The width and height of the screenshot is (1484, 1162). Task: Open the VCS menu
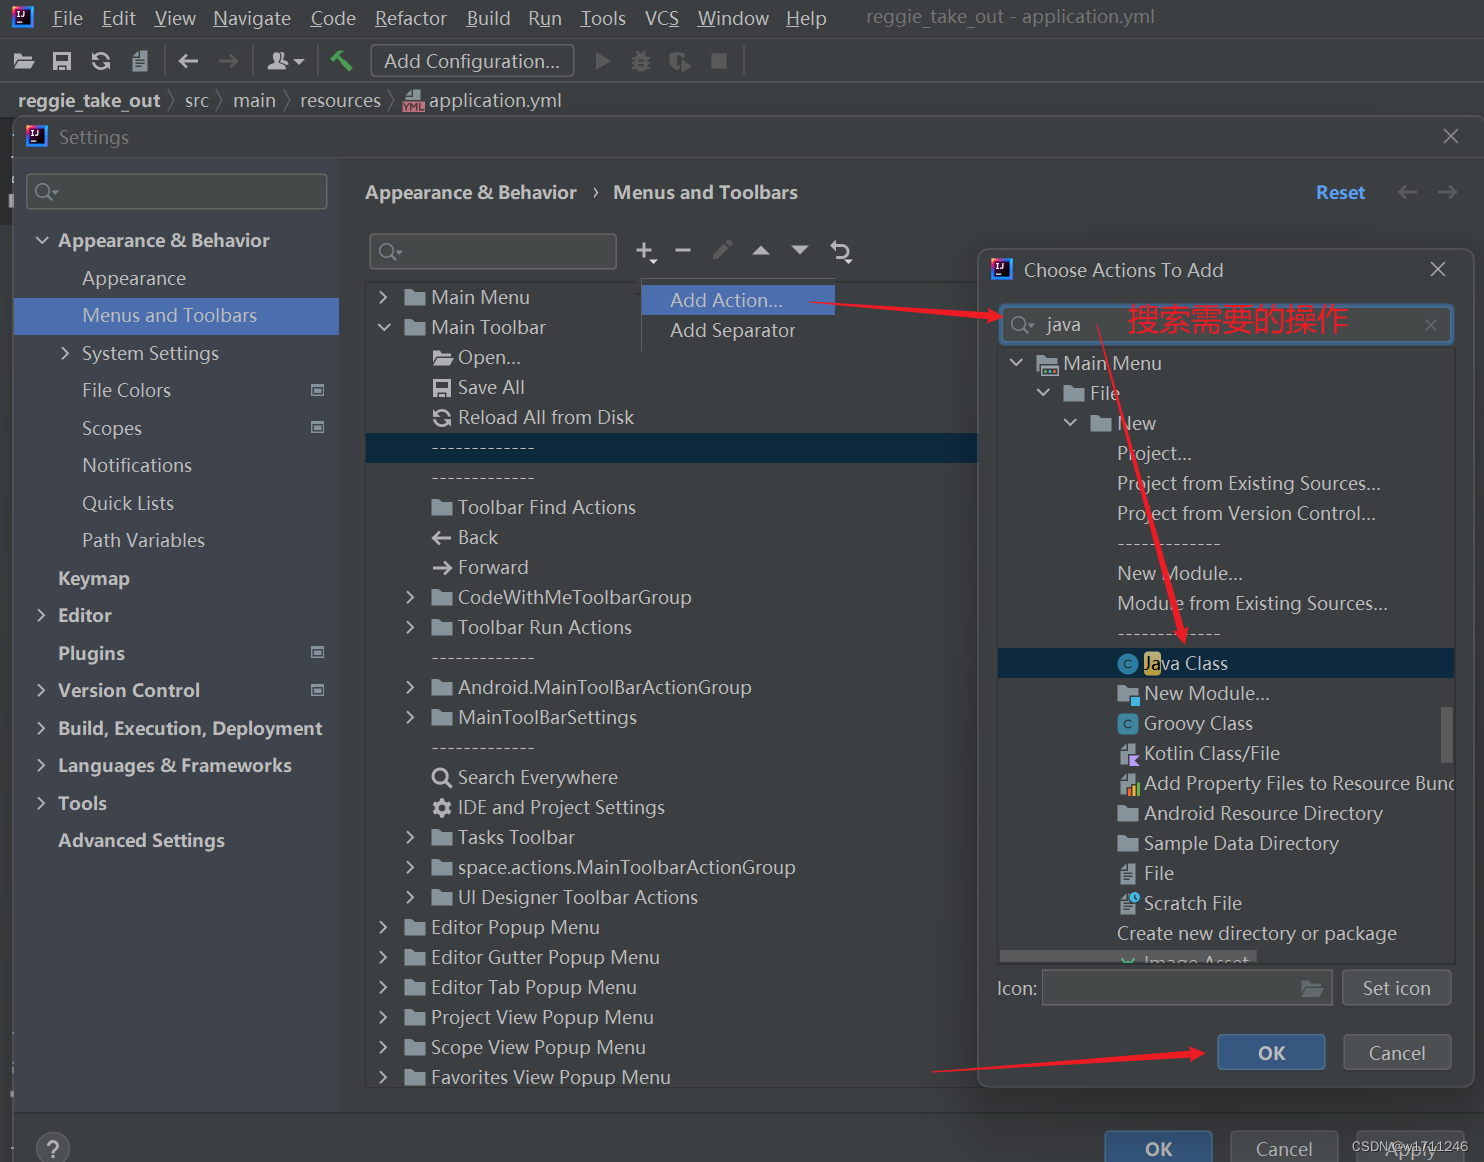tap(661, 18)
